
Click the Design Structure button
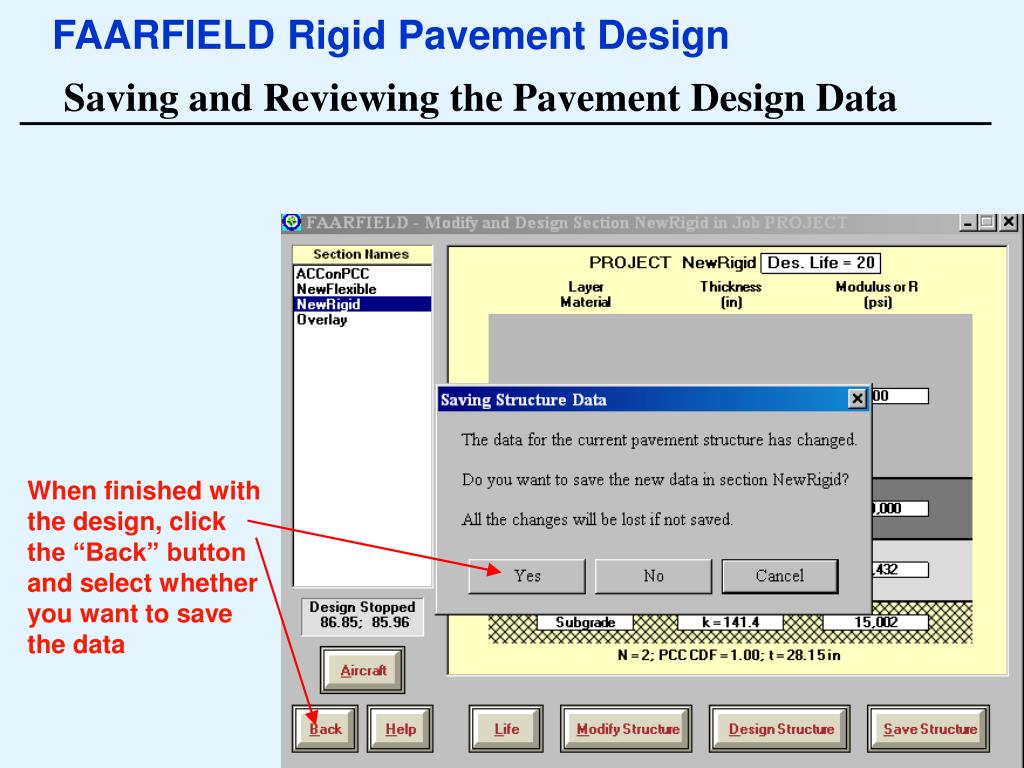[x=780, y=729]
